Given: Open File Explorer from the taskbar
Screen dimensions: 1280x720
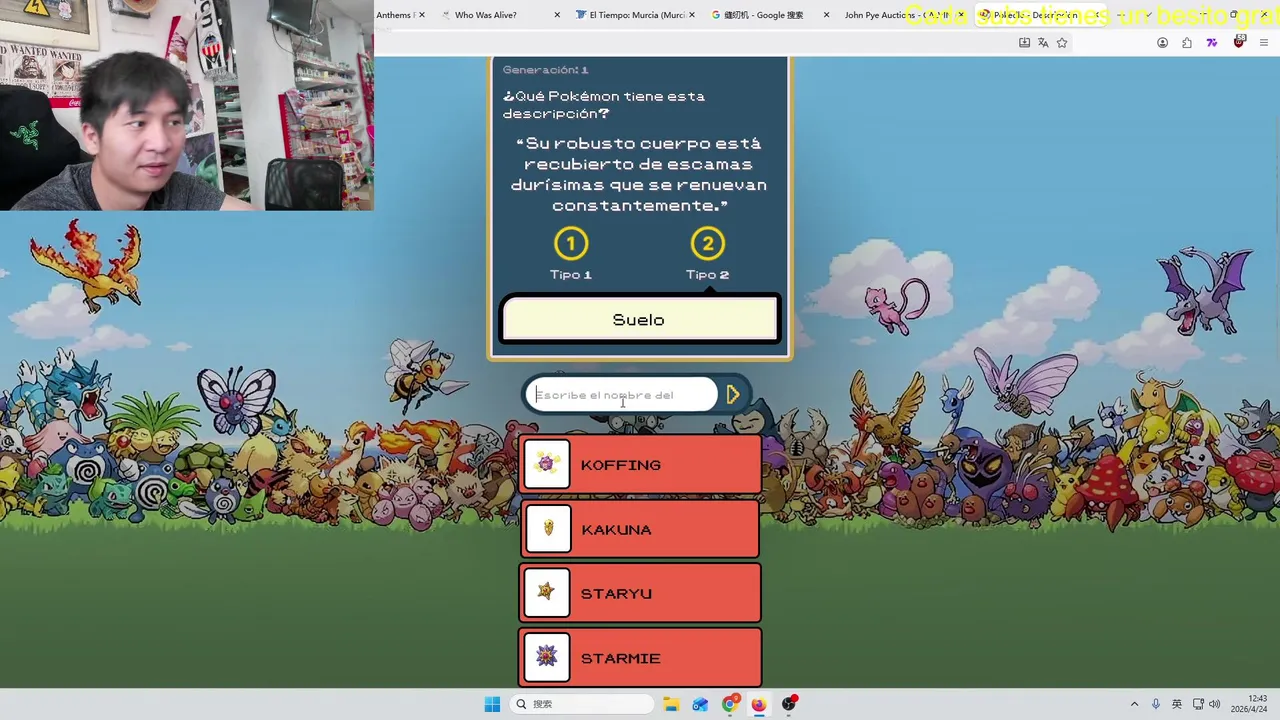Looking at the screenshot, I should click(671, 704).
